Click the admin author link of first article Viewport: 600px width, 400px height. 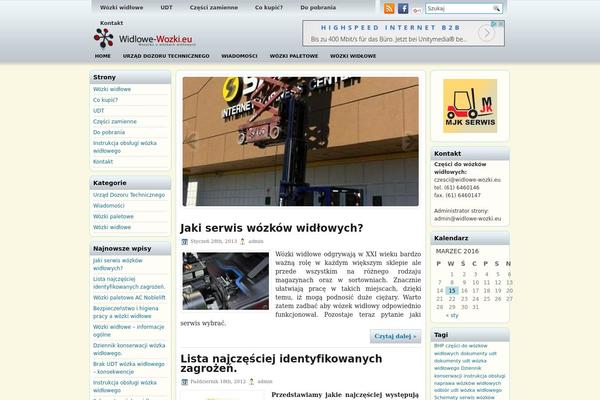pos(256,241)
